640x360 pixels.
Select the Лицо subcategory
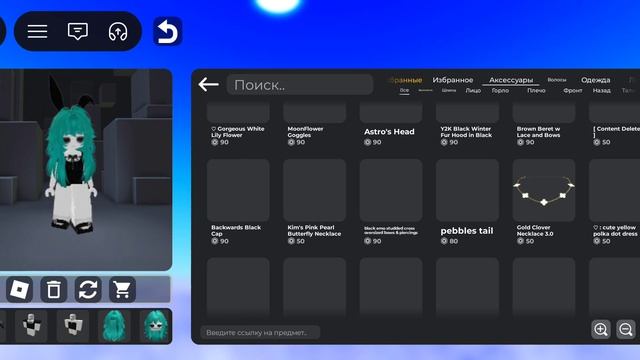click(473, 91)
